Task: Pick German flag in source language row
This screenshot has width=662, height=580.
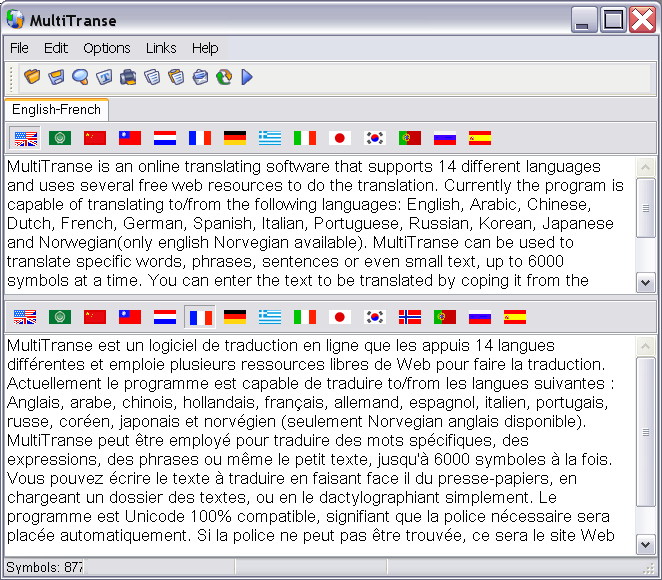Action: [x=235, y=138]
